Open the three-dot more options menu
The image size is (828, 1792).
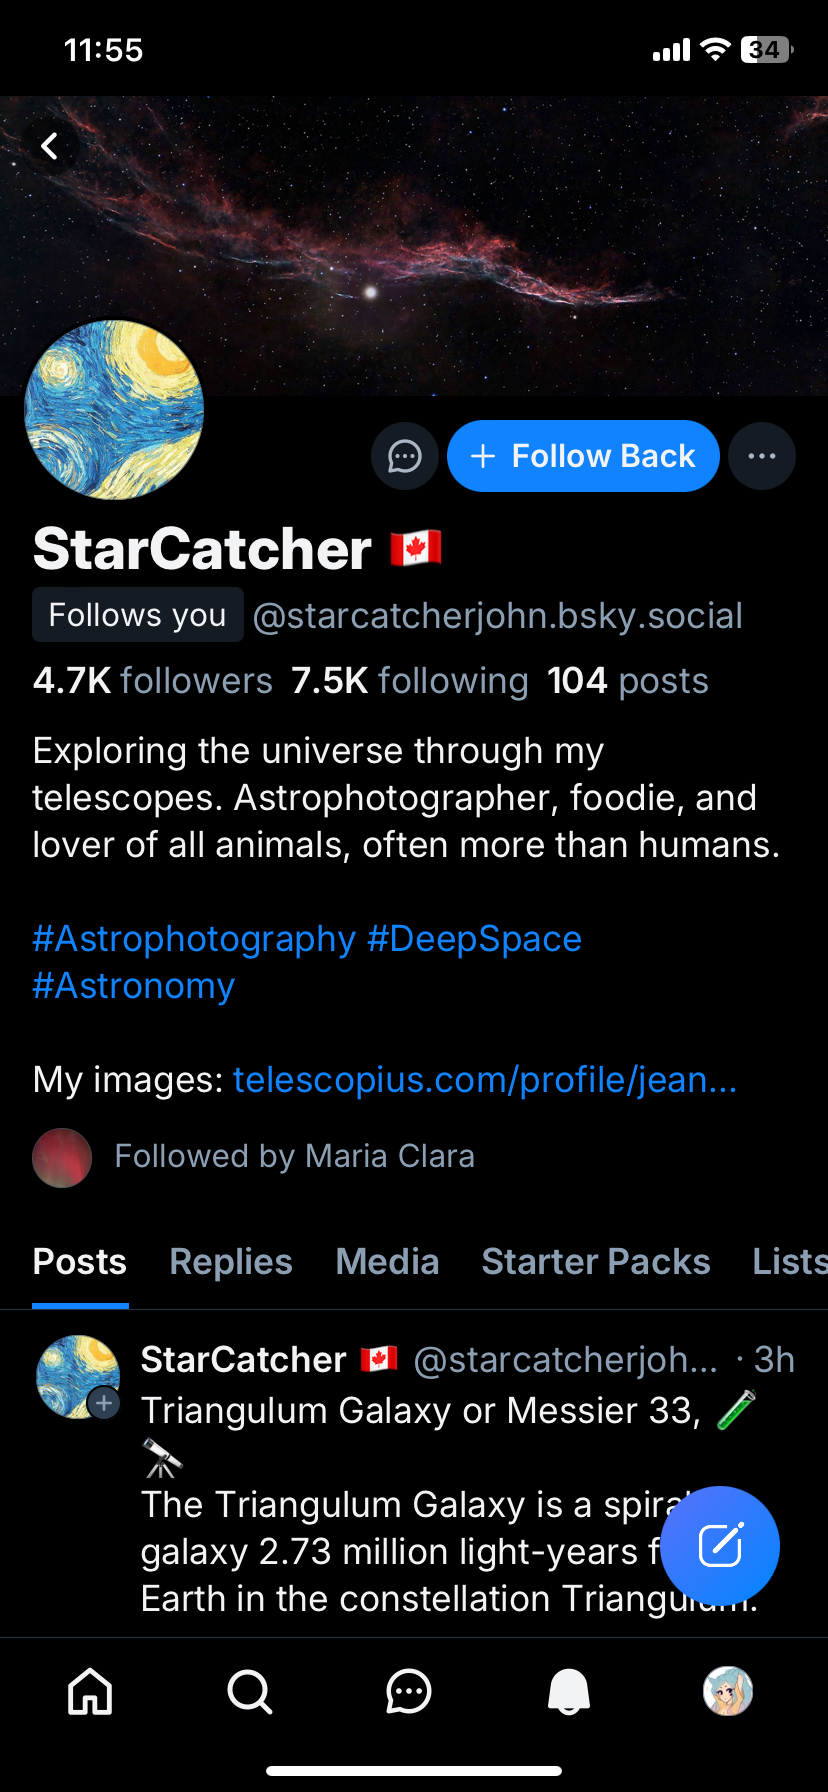click(x=762, y=457)
